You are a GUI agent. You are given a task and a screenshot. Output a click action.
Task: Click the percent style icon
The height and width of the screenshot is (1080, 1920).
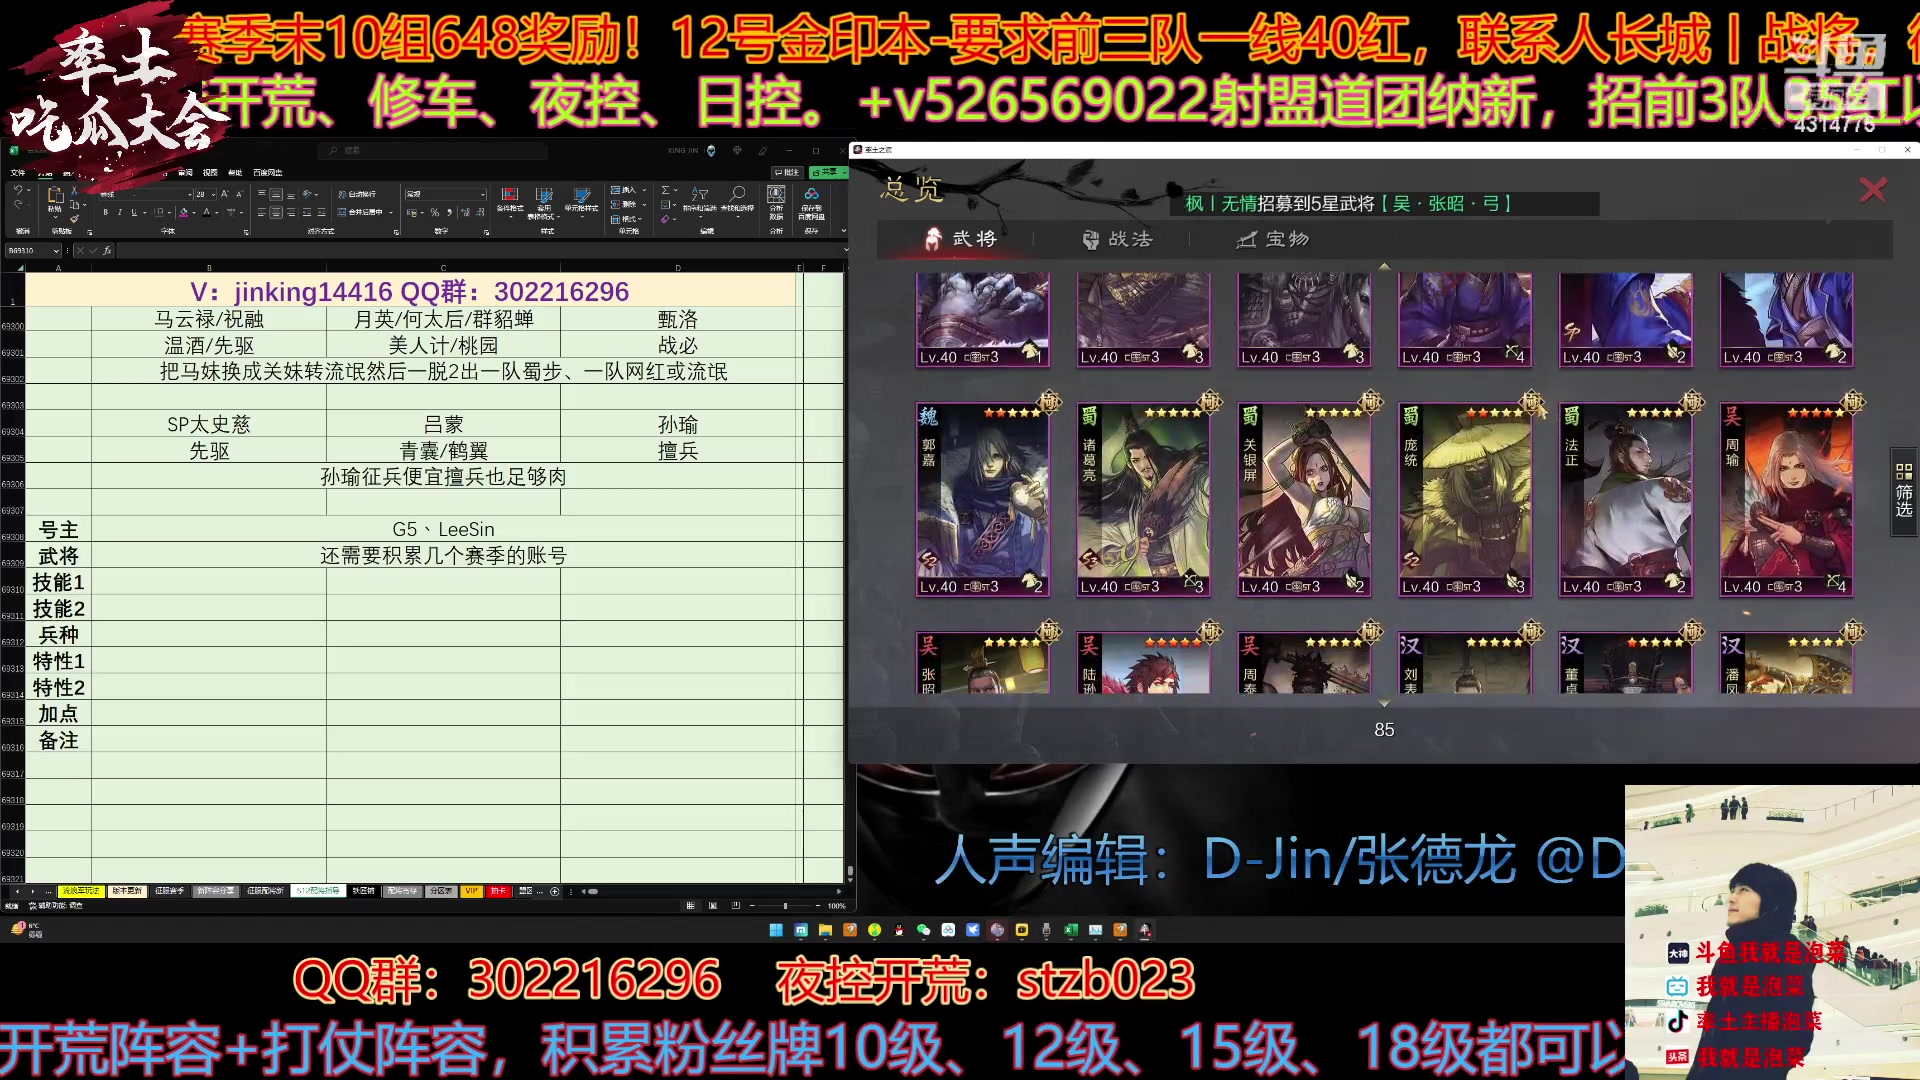[435, 212]
